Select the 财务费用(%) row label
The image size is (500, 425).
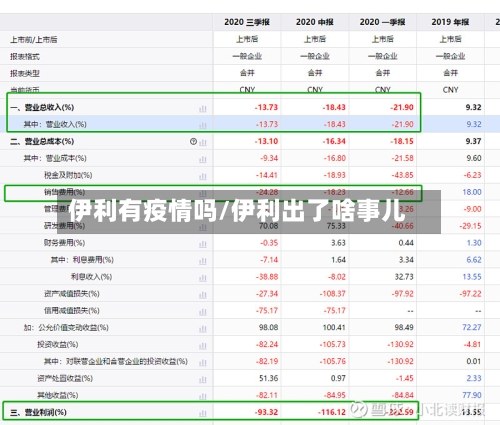(x=64, y=243)
